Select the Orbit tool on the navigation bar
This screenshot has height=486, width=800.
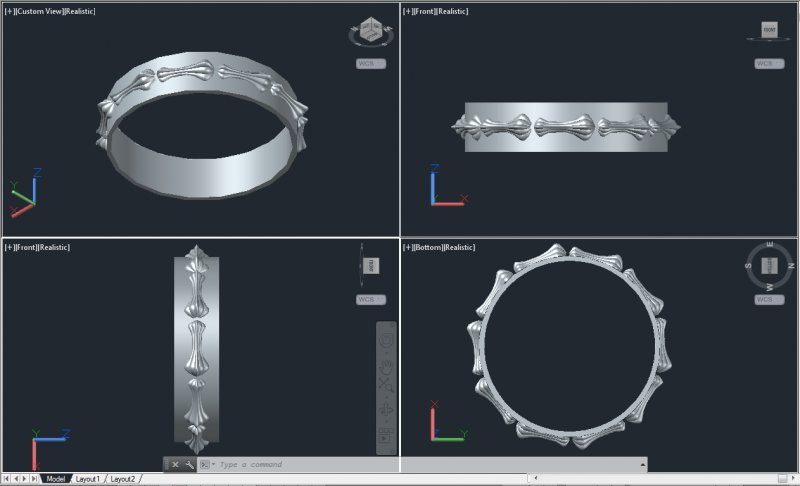[x=386, y=409]
